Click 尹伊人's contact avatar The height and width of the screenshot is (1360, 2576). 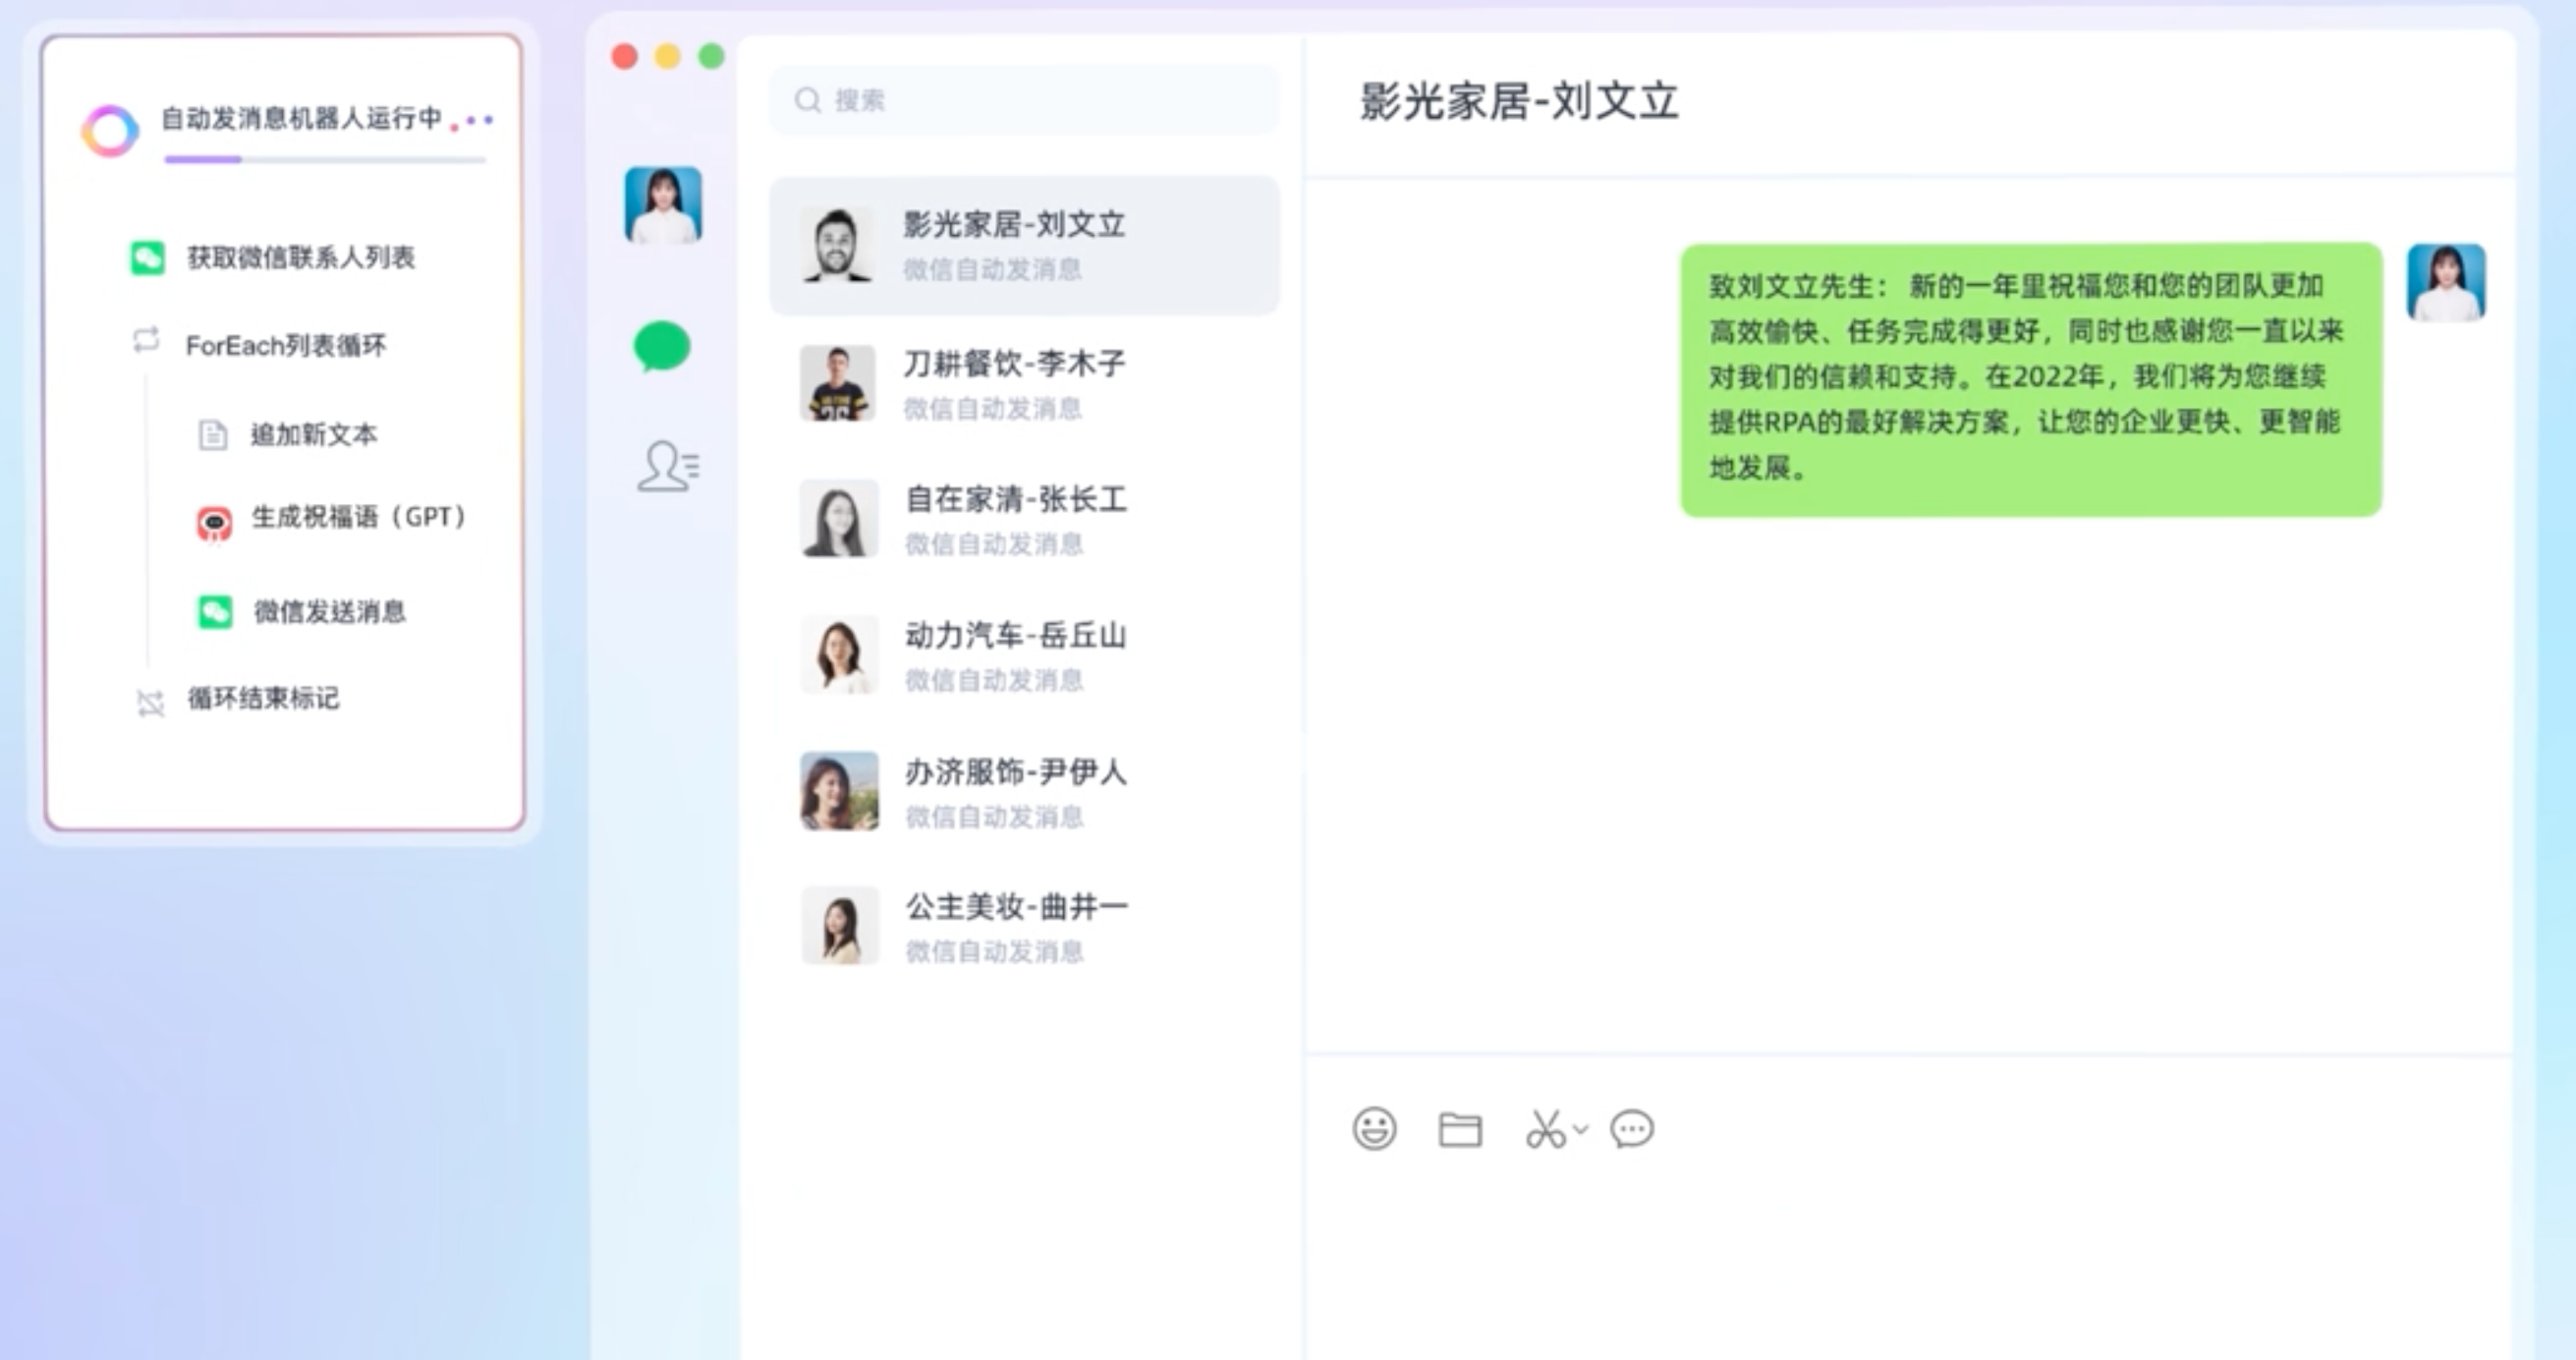tap(838, 791)
